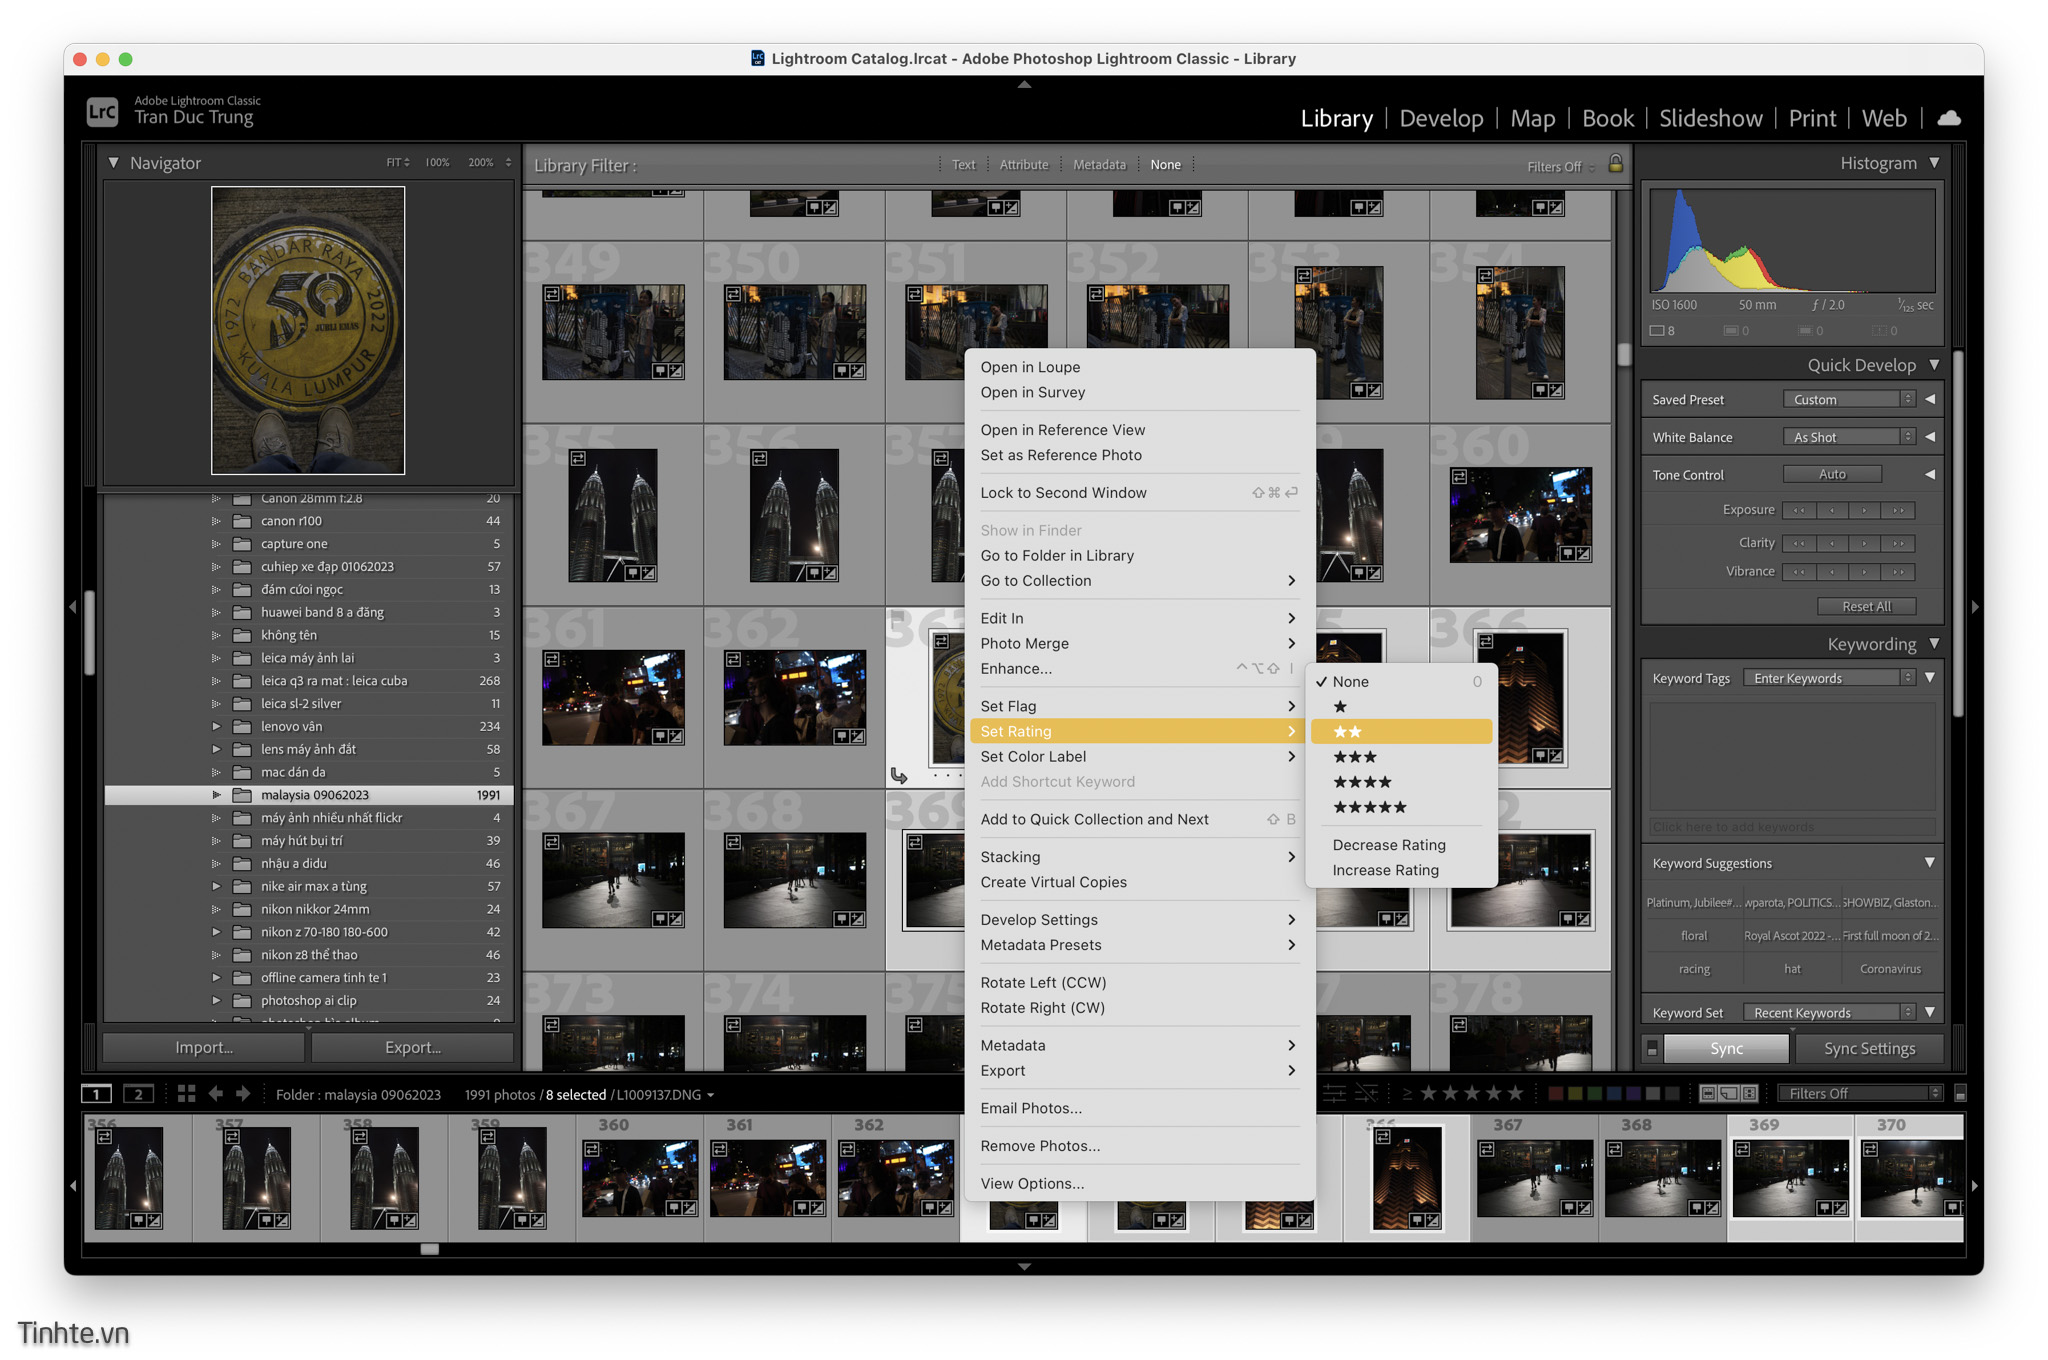Click the Reset All button
This screenshot has width=2048, height=1360.
coord(1866,606)
